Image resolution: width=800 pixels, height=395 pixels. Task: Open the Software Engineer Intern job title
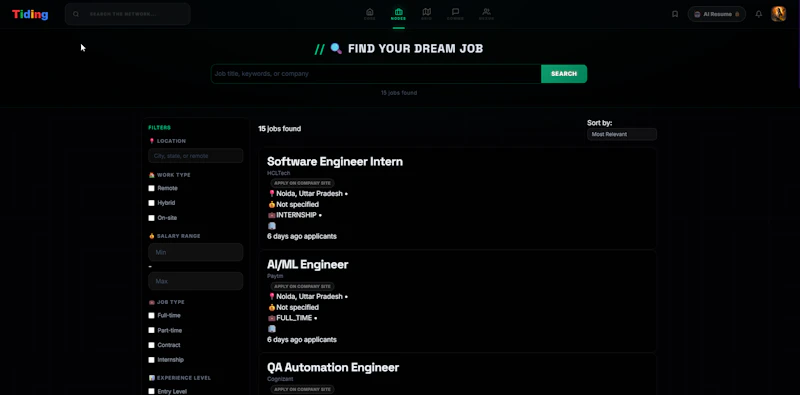pos(335,162)
